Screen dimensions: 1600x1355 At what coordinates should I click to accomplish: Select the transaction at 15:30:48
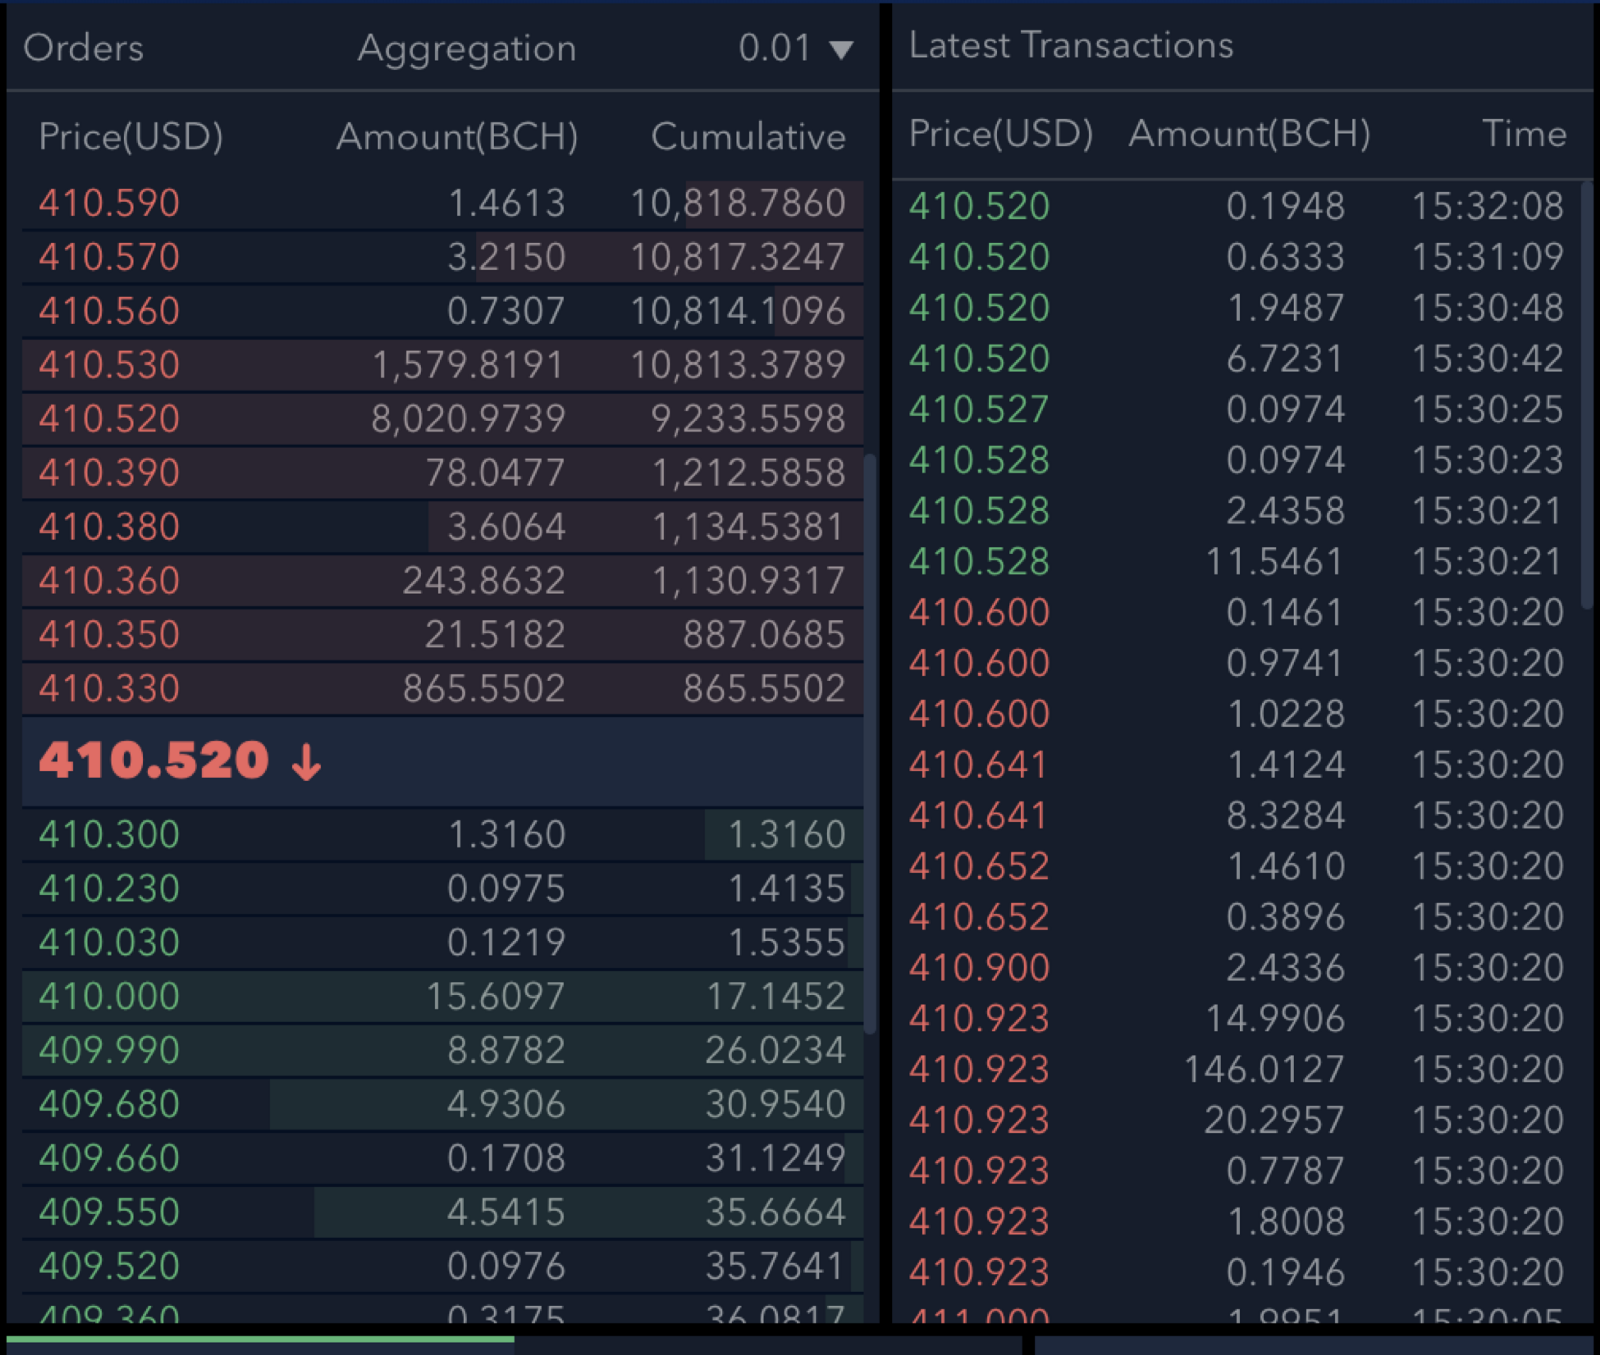(1238, 308)
